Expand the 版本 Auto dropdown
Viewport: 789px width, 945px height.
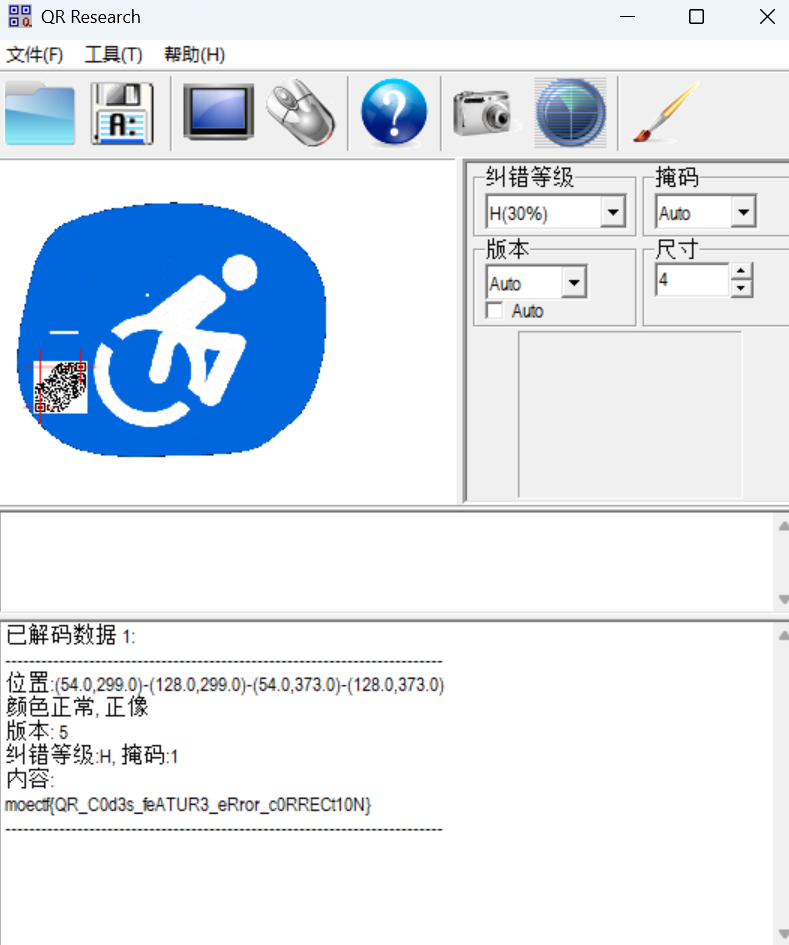[x=574, y=283]
